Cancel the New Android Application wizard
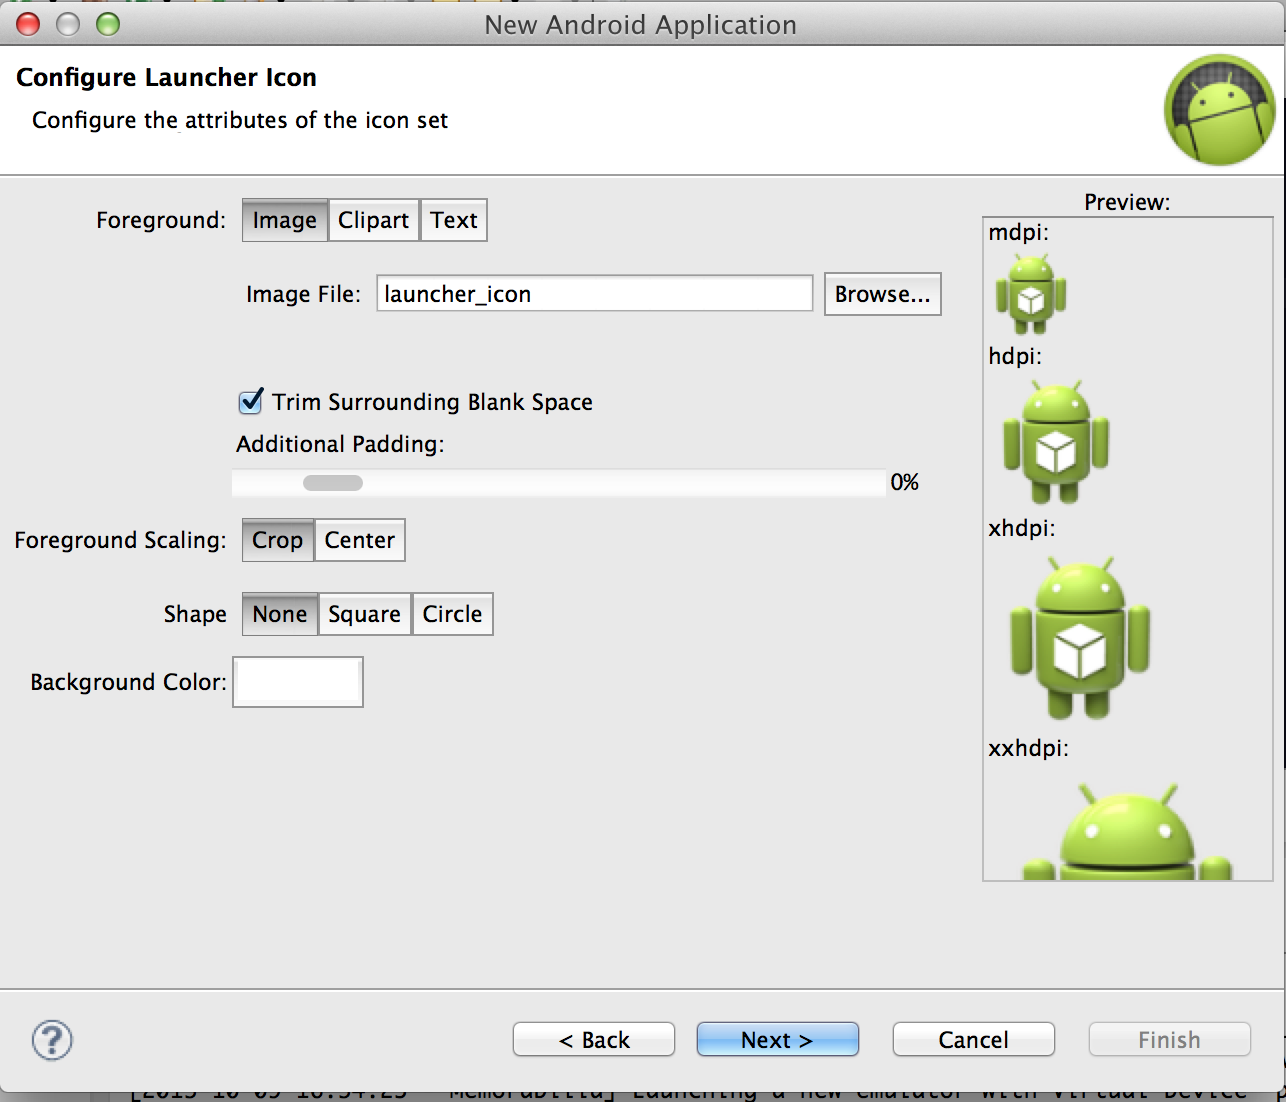Screen dimensions: 1286x1102 click(974, 1040)
